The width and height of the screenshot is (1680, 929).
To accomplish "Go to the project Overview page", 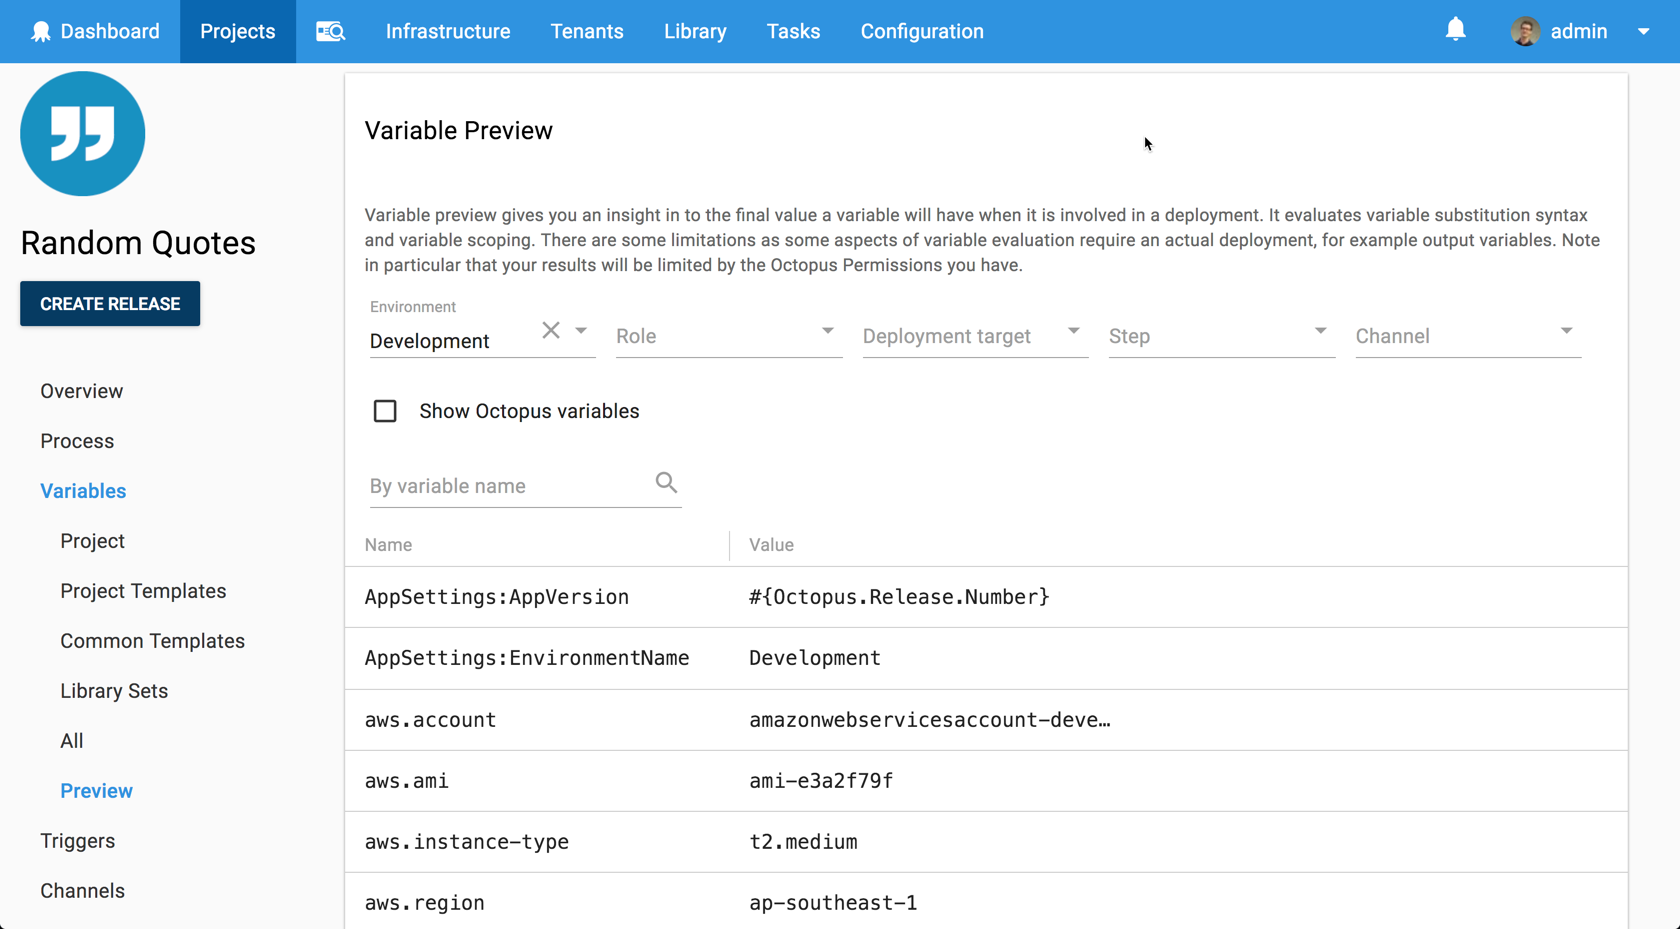I will 81,391.
